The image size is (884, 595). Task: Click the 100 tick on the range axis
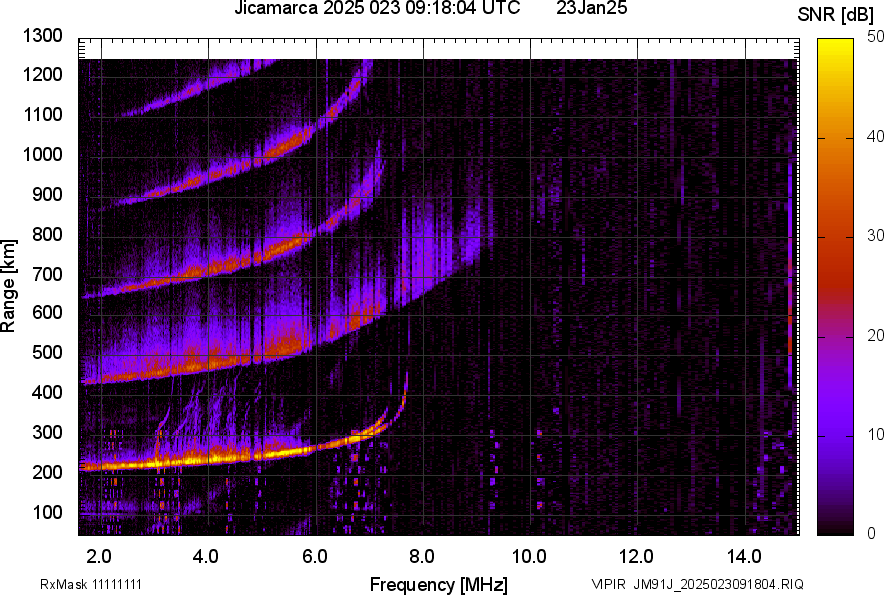pyautogui.click(x=46, y=512)
